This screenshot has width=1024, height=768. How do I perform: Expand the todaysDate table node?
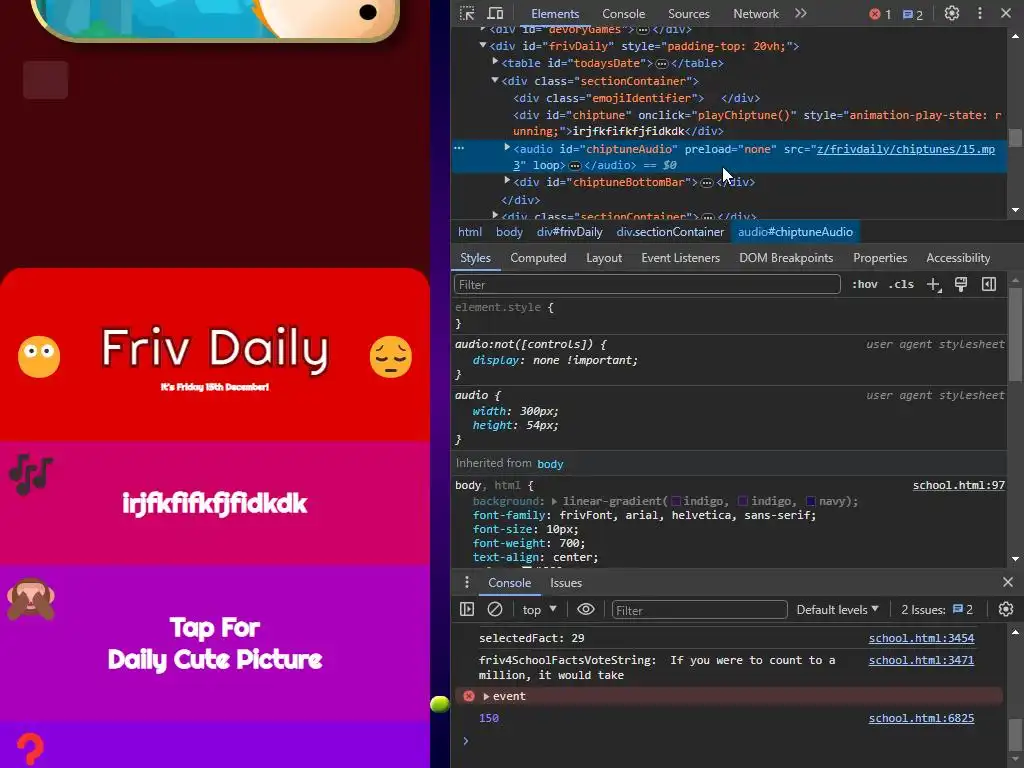(496, 62)
